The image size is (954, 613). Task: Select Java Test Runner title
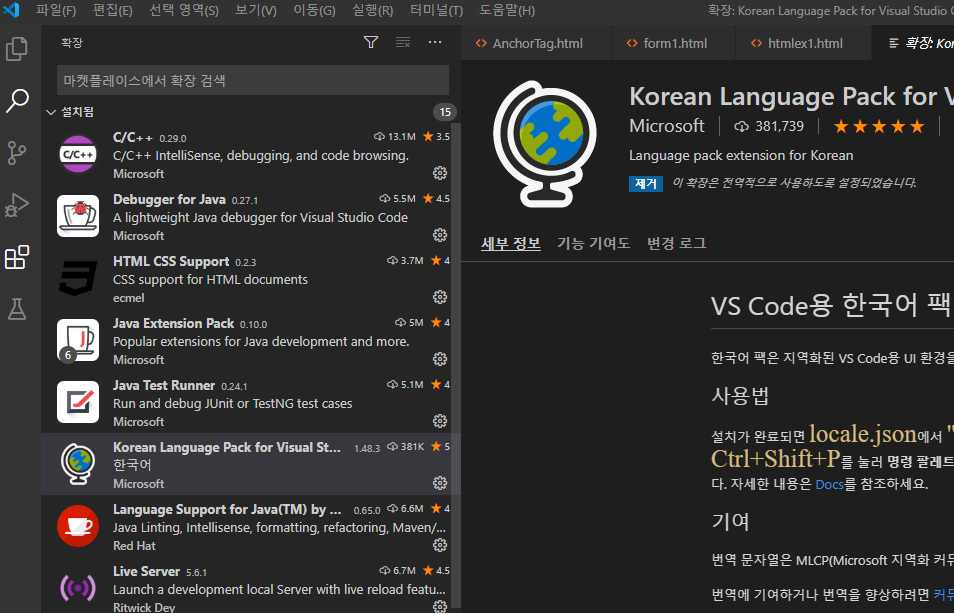[x=164, y=386]
